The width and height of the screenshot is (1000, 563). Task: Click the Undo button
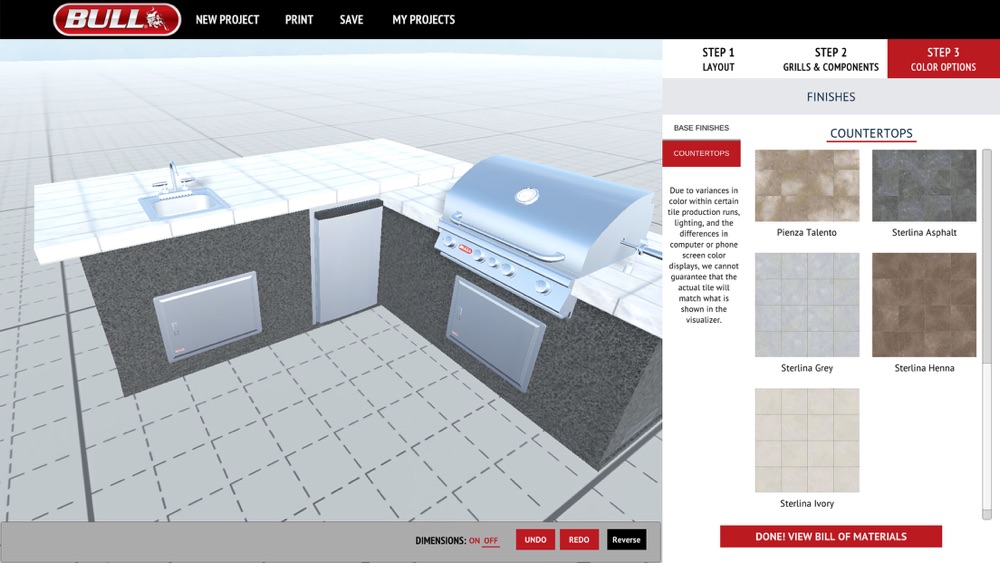point(535,539)
